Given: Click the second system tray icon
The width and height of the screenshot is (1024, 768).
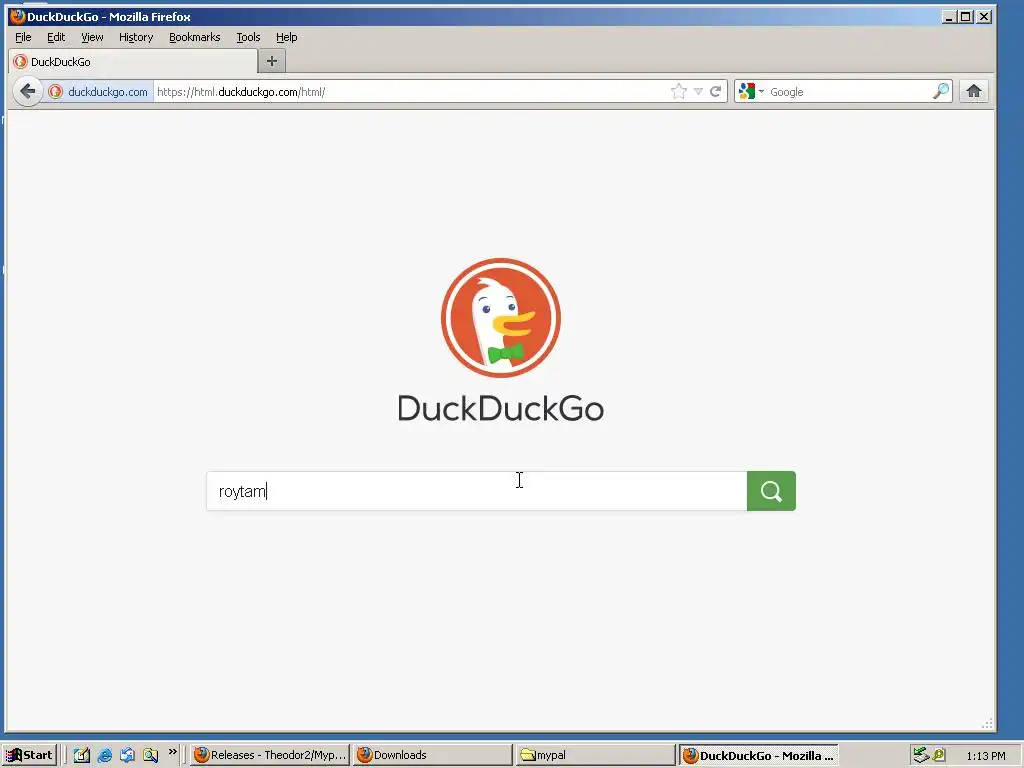Looking at the screenshot, I should [x=939, y=755].
